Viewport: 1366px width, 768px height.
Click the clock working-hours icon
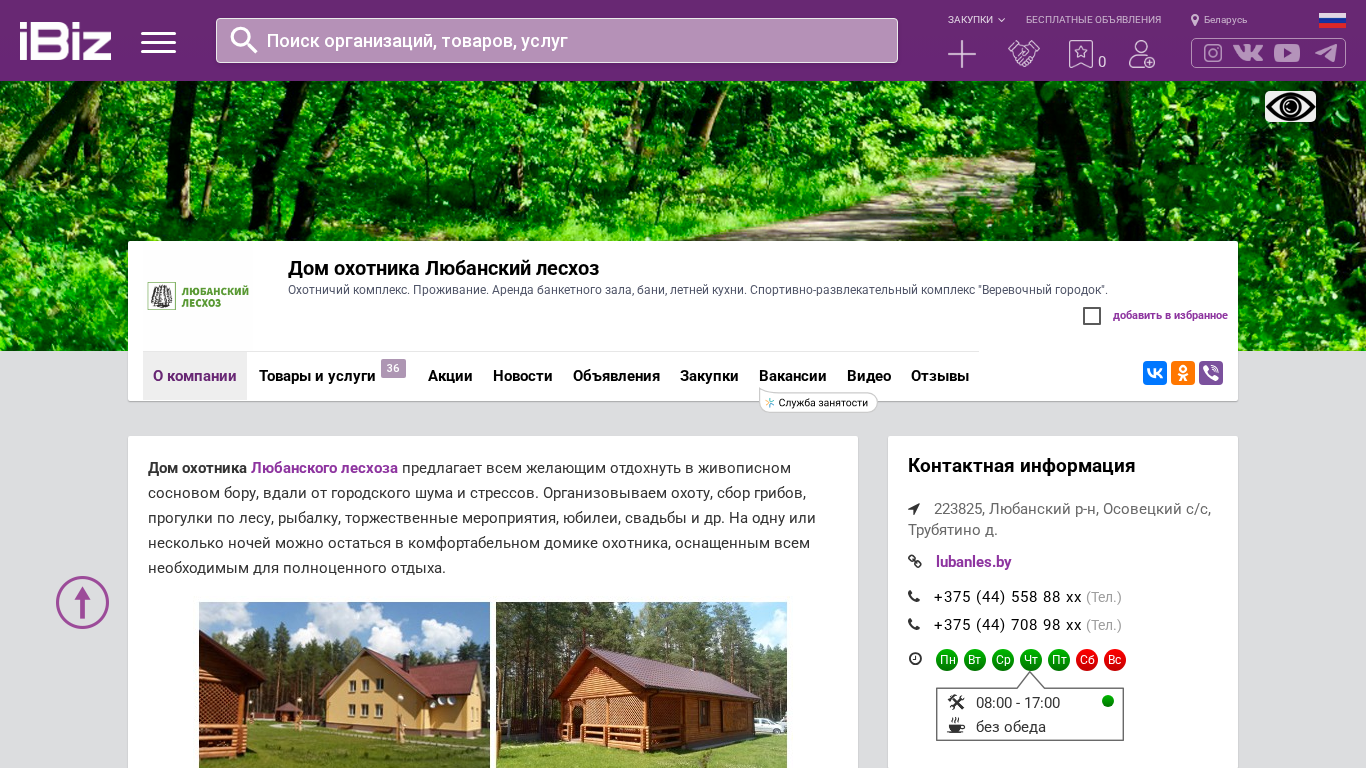click(915, 659)
